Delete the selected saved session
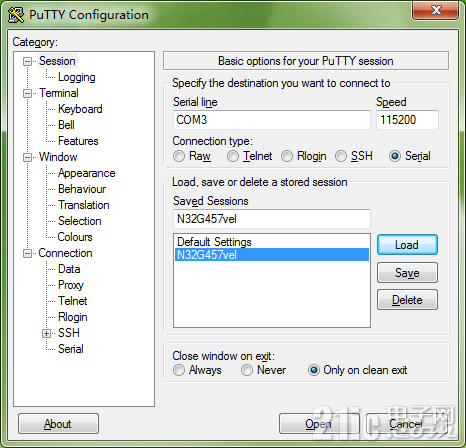Viewport: 466px width, 448px height. coord(407,300)
